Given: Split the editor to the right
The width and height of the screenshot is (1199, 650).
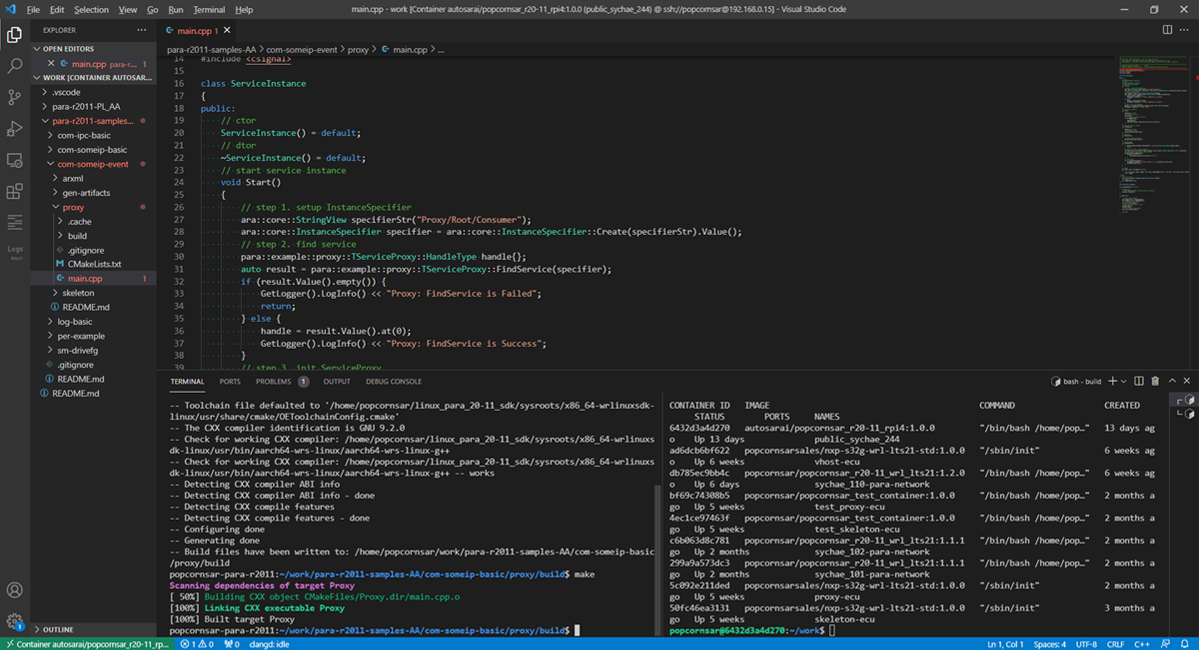Looking at the screenshot, I should [x=1167, y=30].
